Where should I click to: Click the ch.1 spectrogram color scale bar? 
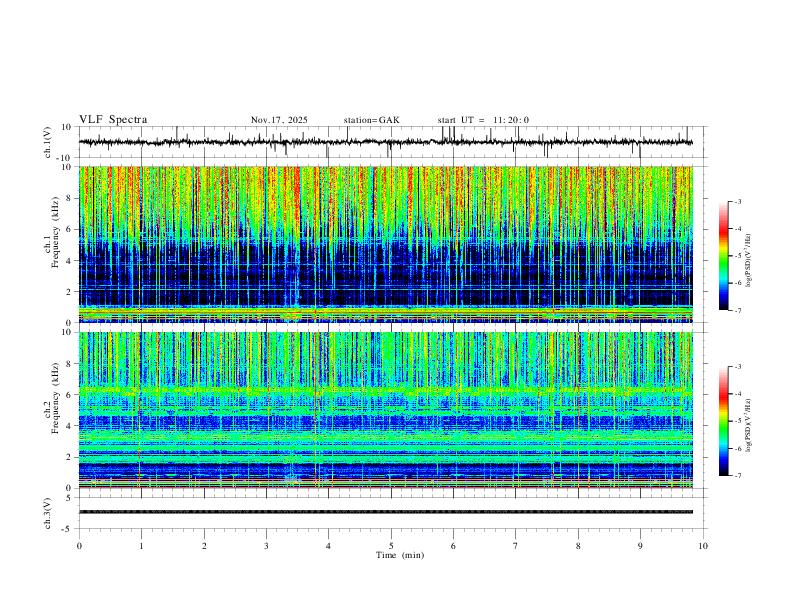[x=724, y=256]
